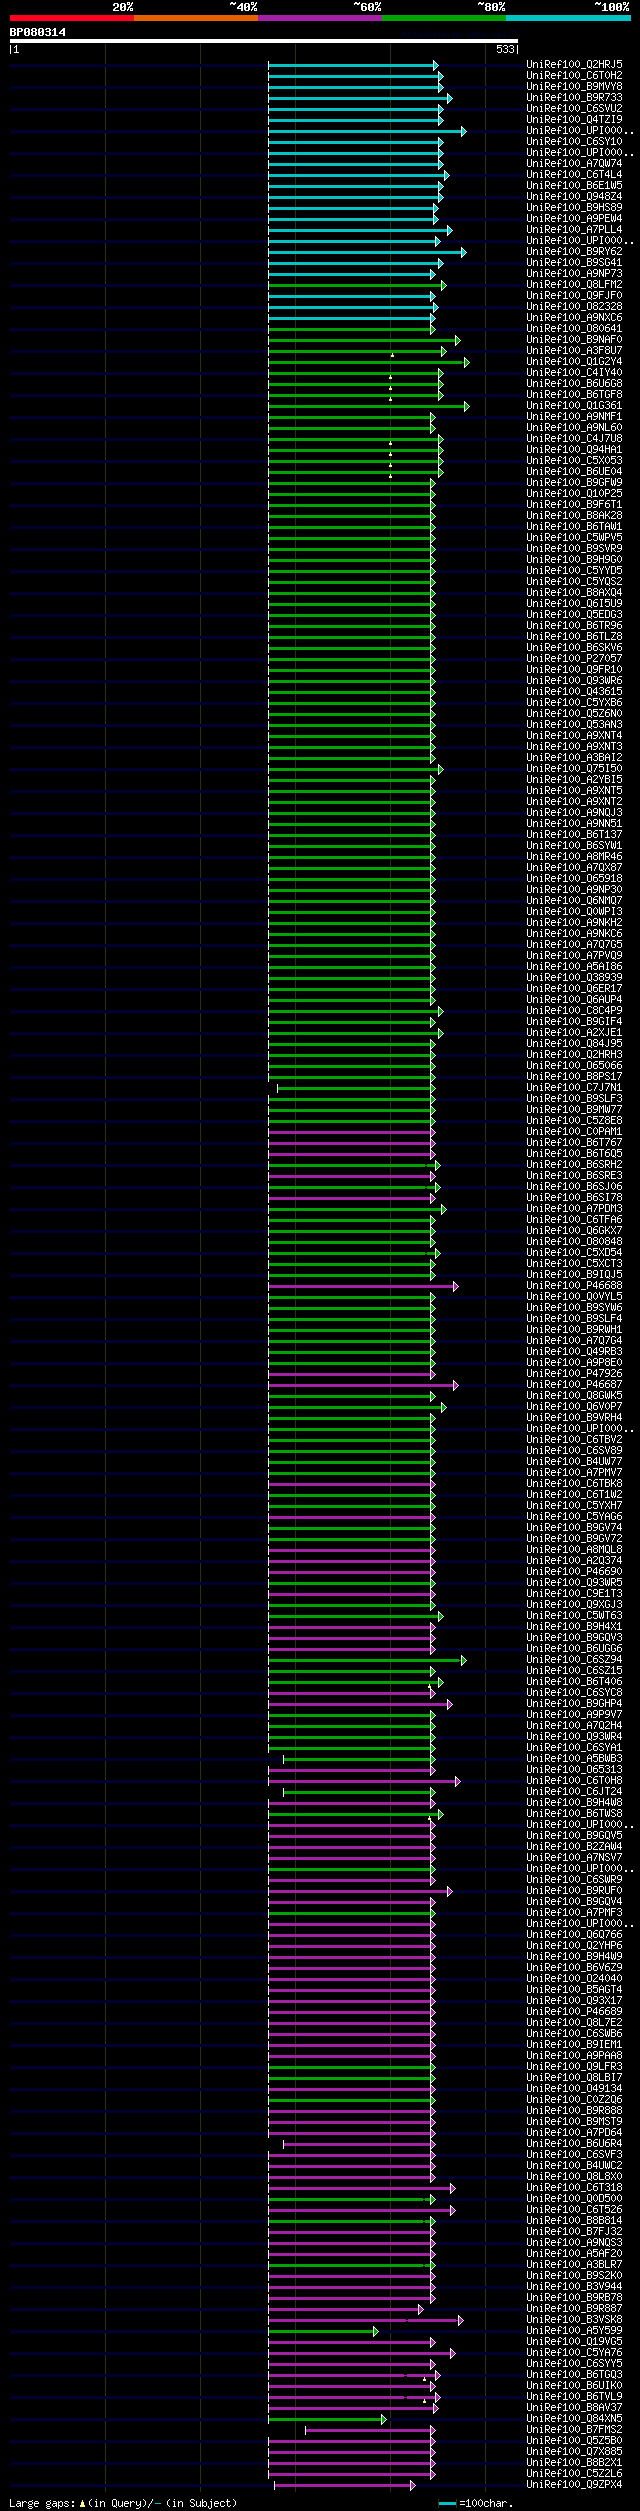Click label UniRef100_C4IY40
The width and height of the screenshot is (640, 2511).
coord(574,372)
